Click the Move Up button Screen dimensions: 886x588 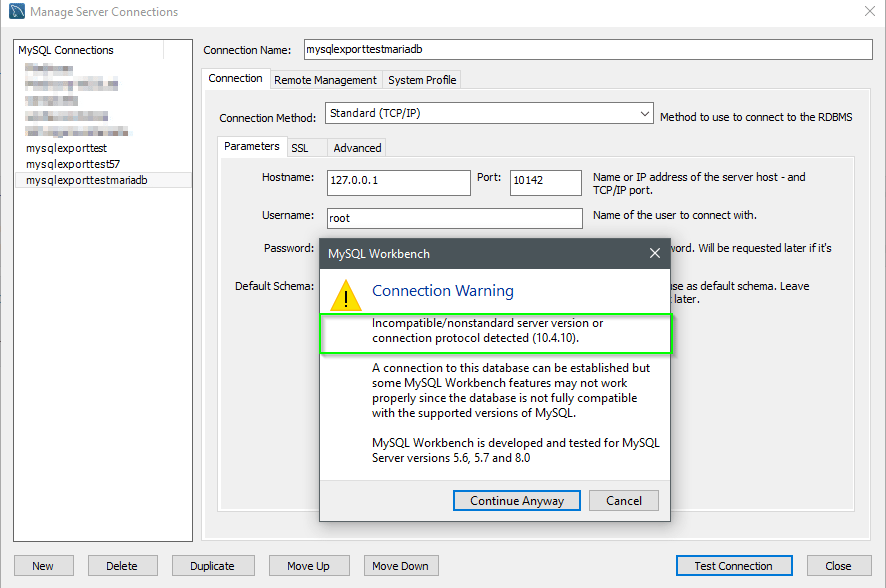coord(309,566)
